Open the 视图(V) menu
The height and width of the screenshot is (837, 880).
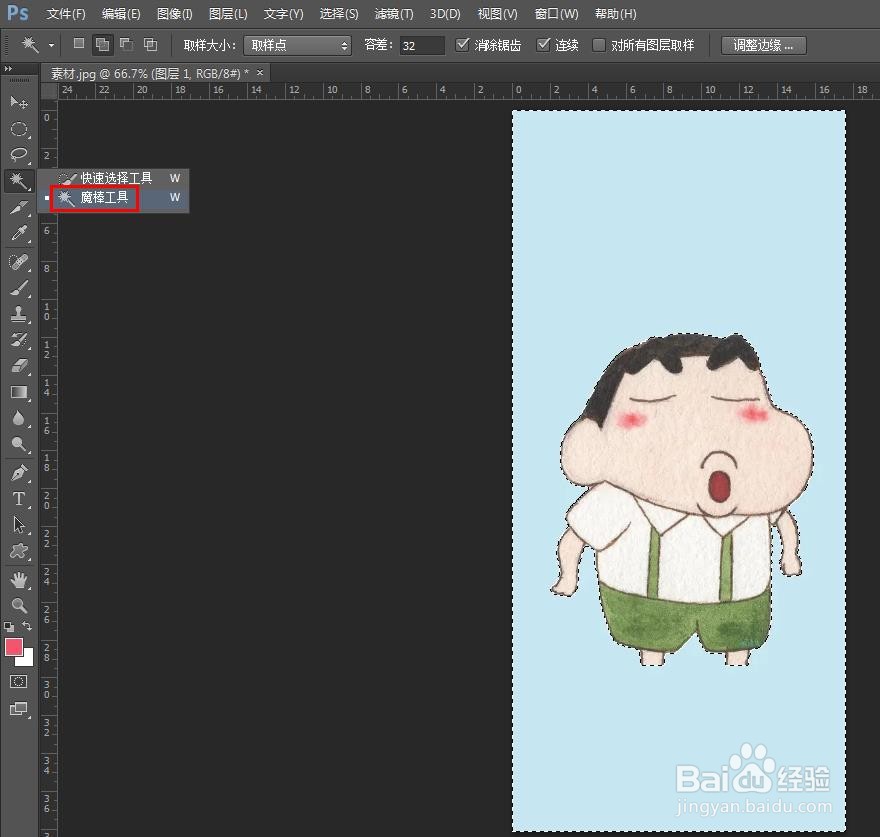tap(497, 13)
